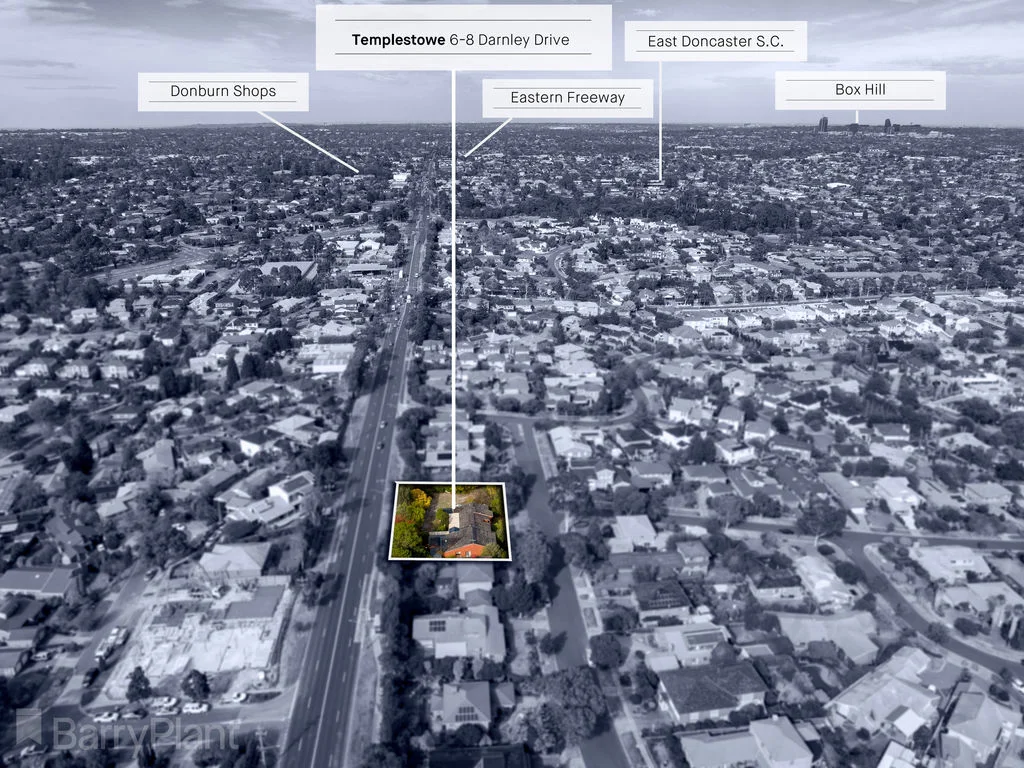The width and height of the screenshot is (1024, 768).
Task: Click the BarryPlant watermark text
Action: [145, 734]
